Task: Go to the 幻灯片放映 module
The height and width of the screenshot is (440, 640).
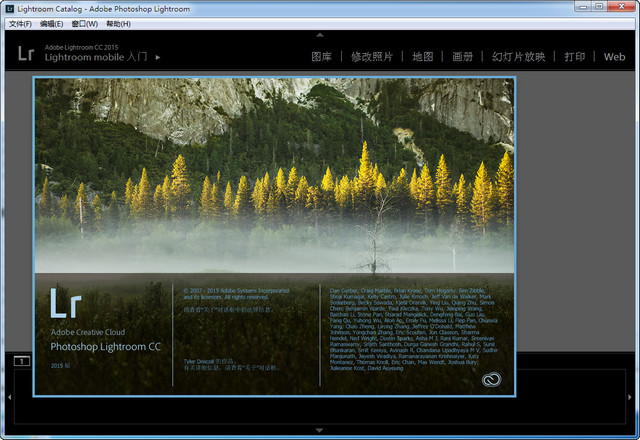Action: point(518,57)
